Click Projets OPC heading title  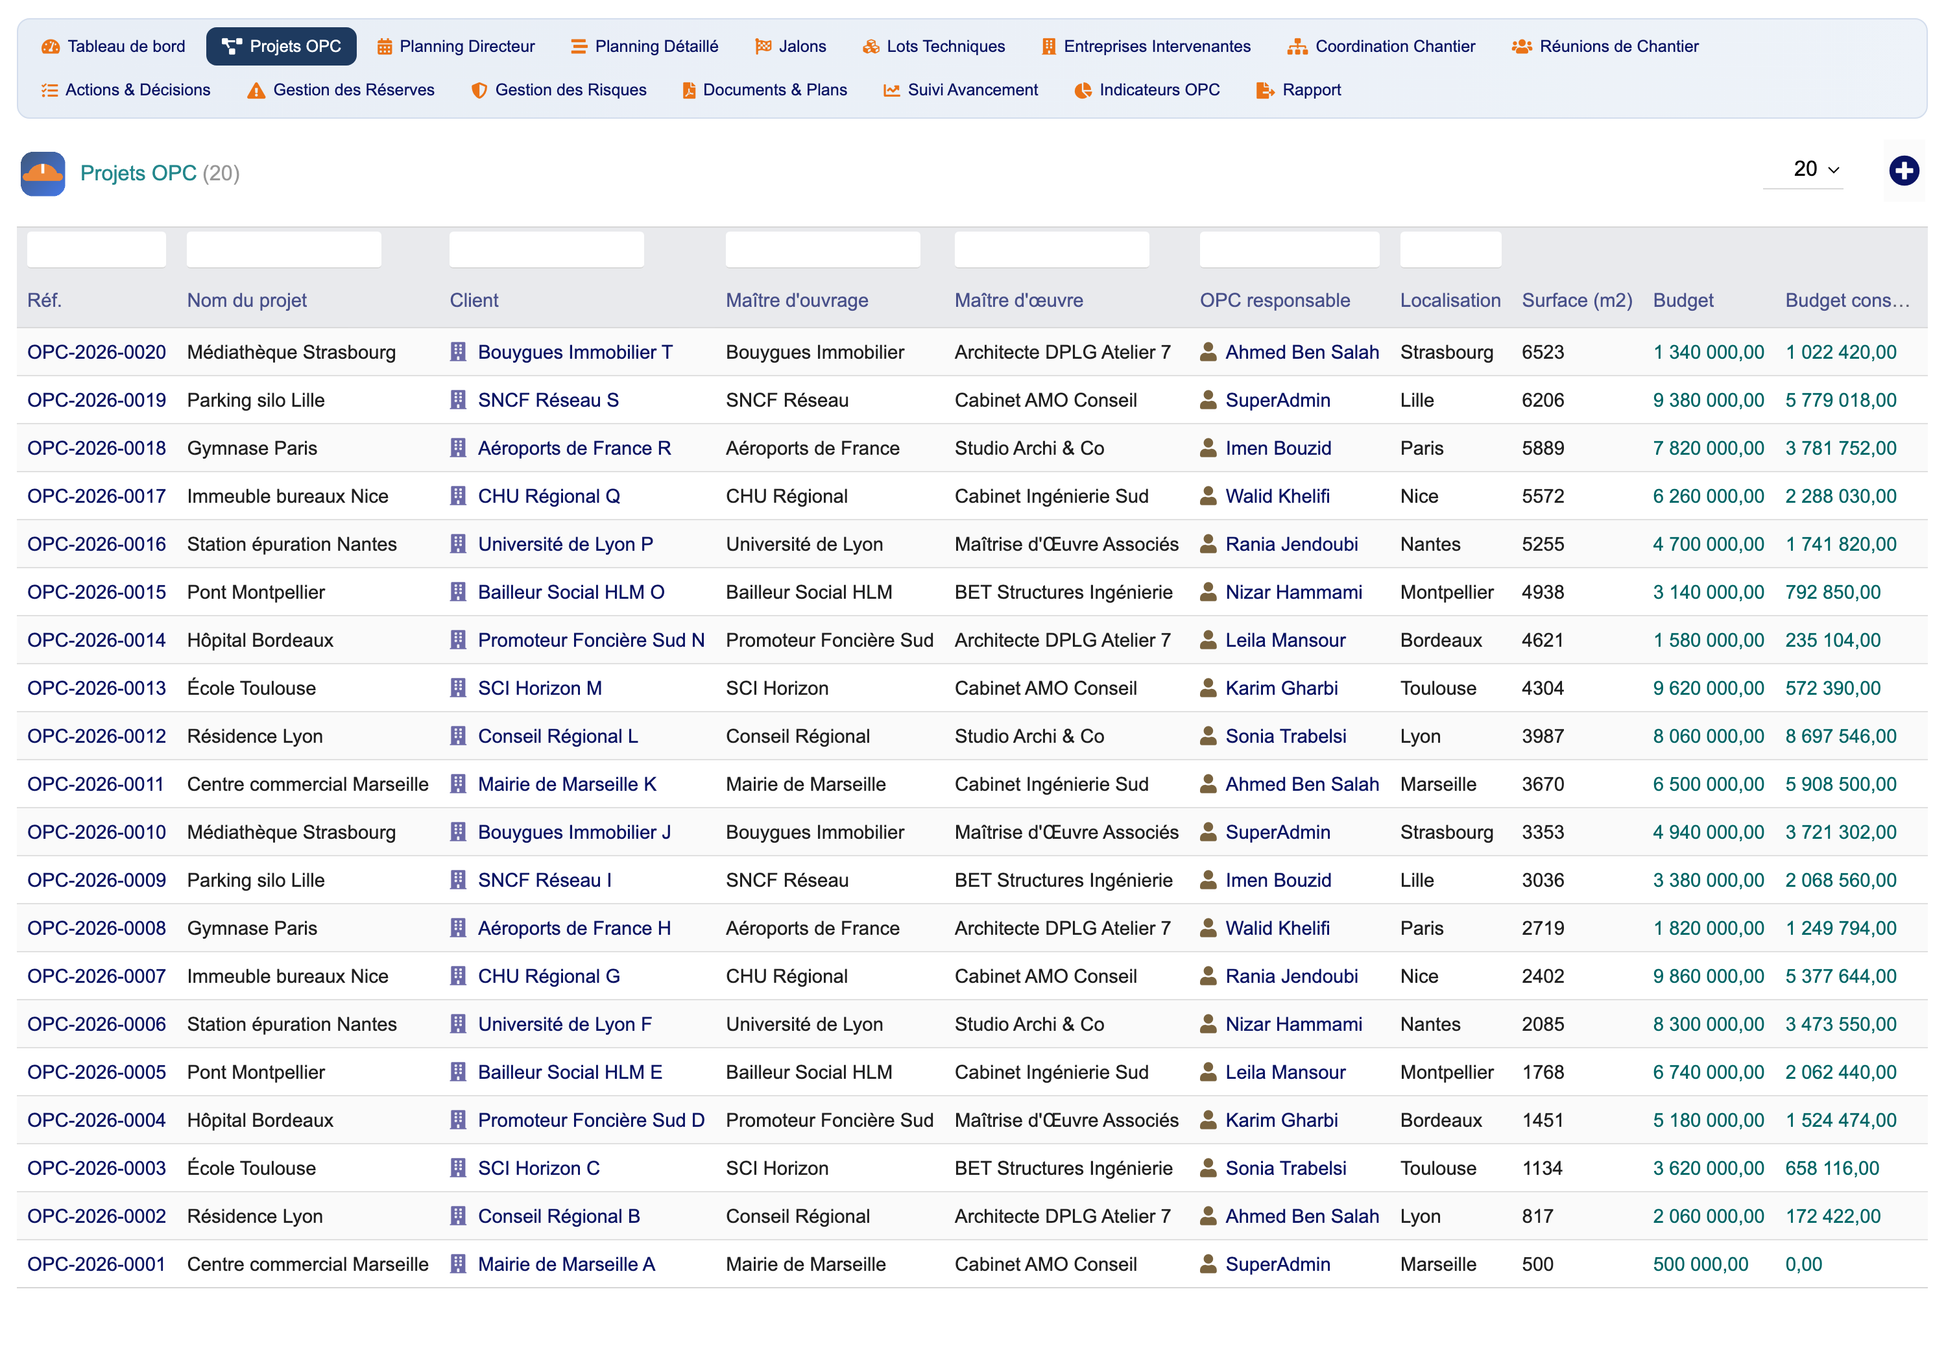point(138,173)
